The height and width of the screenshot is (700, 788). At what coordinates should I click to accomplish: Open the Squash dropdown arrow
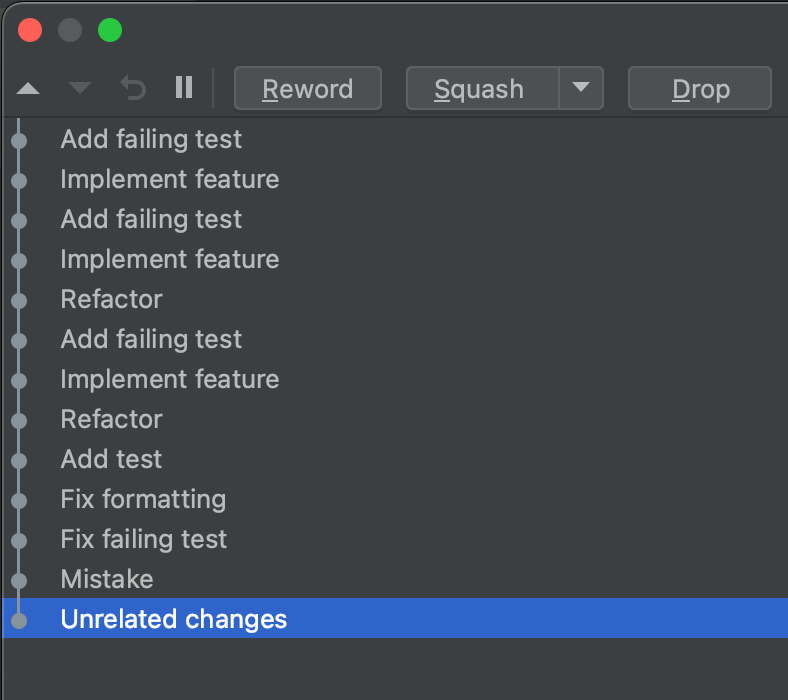click(x=581, y=88)
